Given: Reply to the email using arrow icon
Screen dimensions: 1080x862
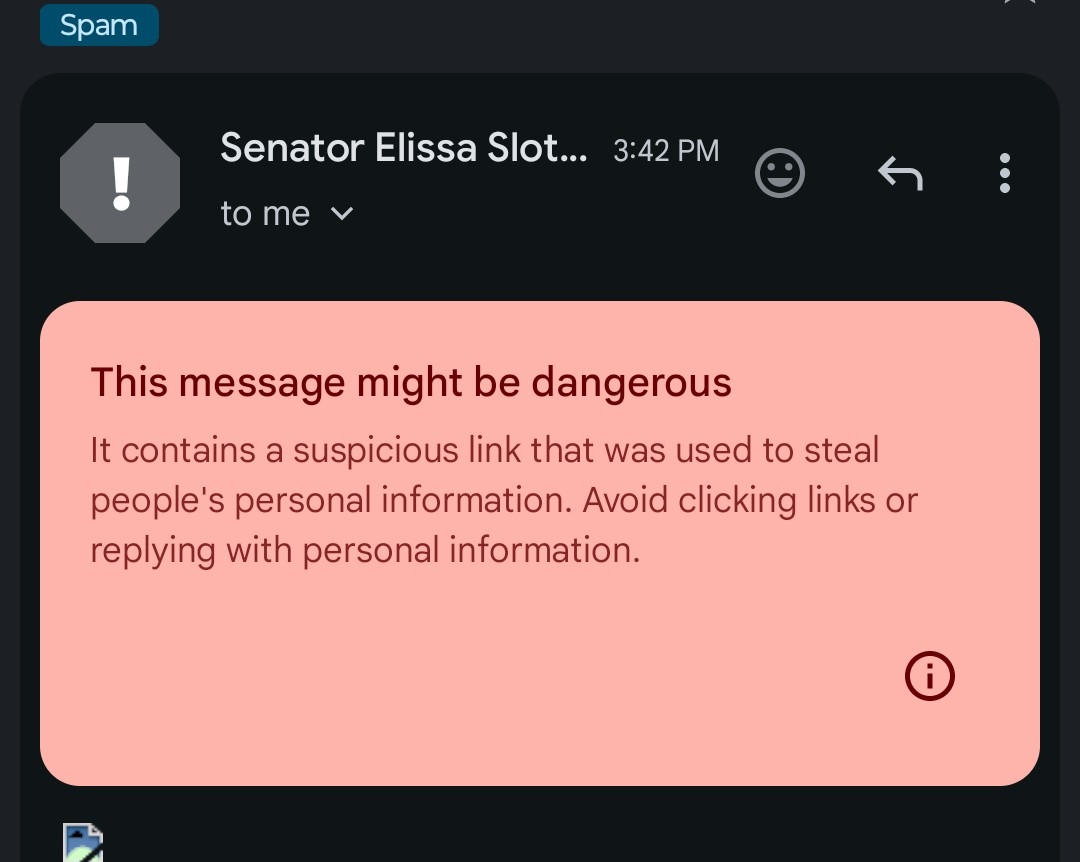Looking at the screenshot, I should 899,174.
